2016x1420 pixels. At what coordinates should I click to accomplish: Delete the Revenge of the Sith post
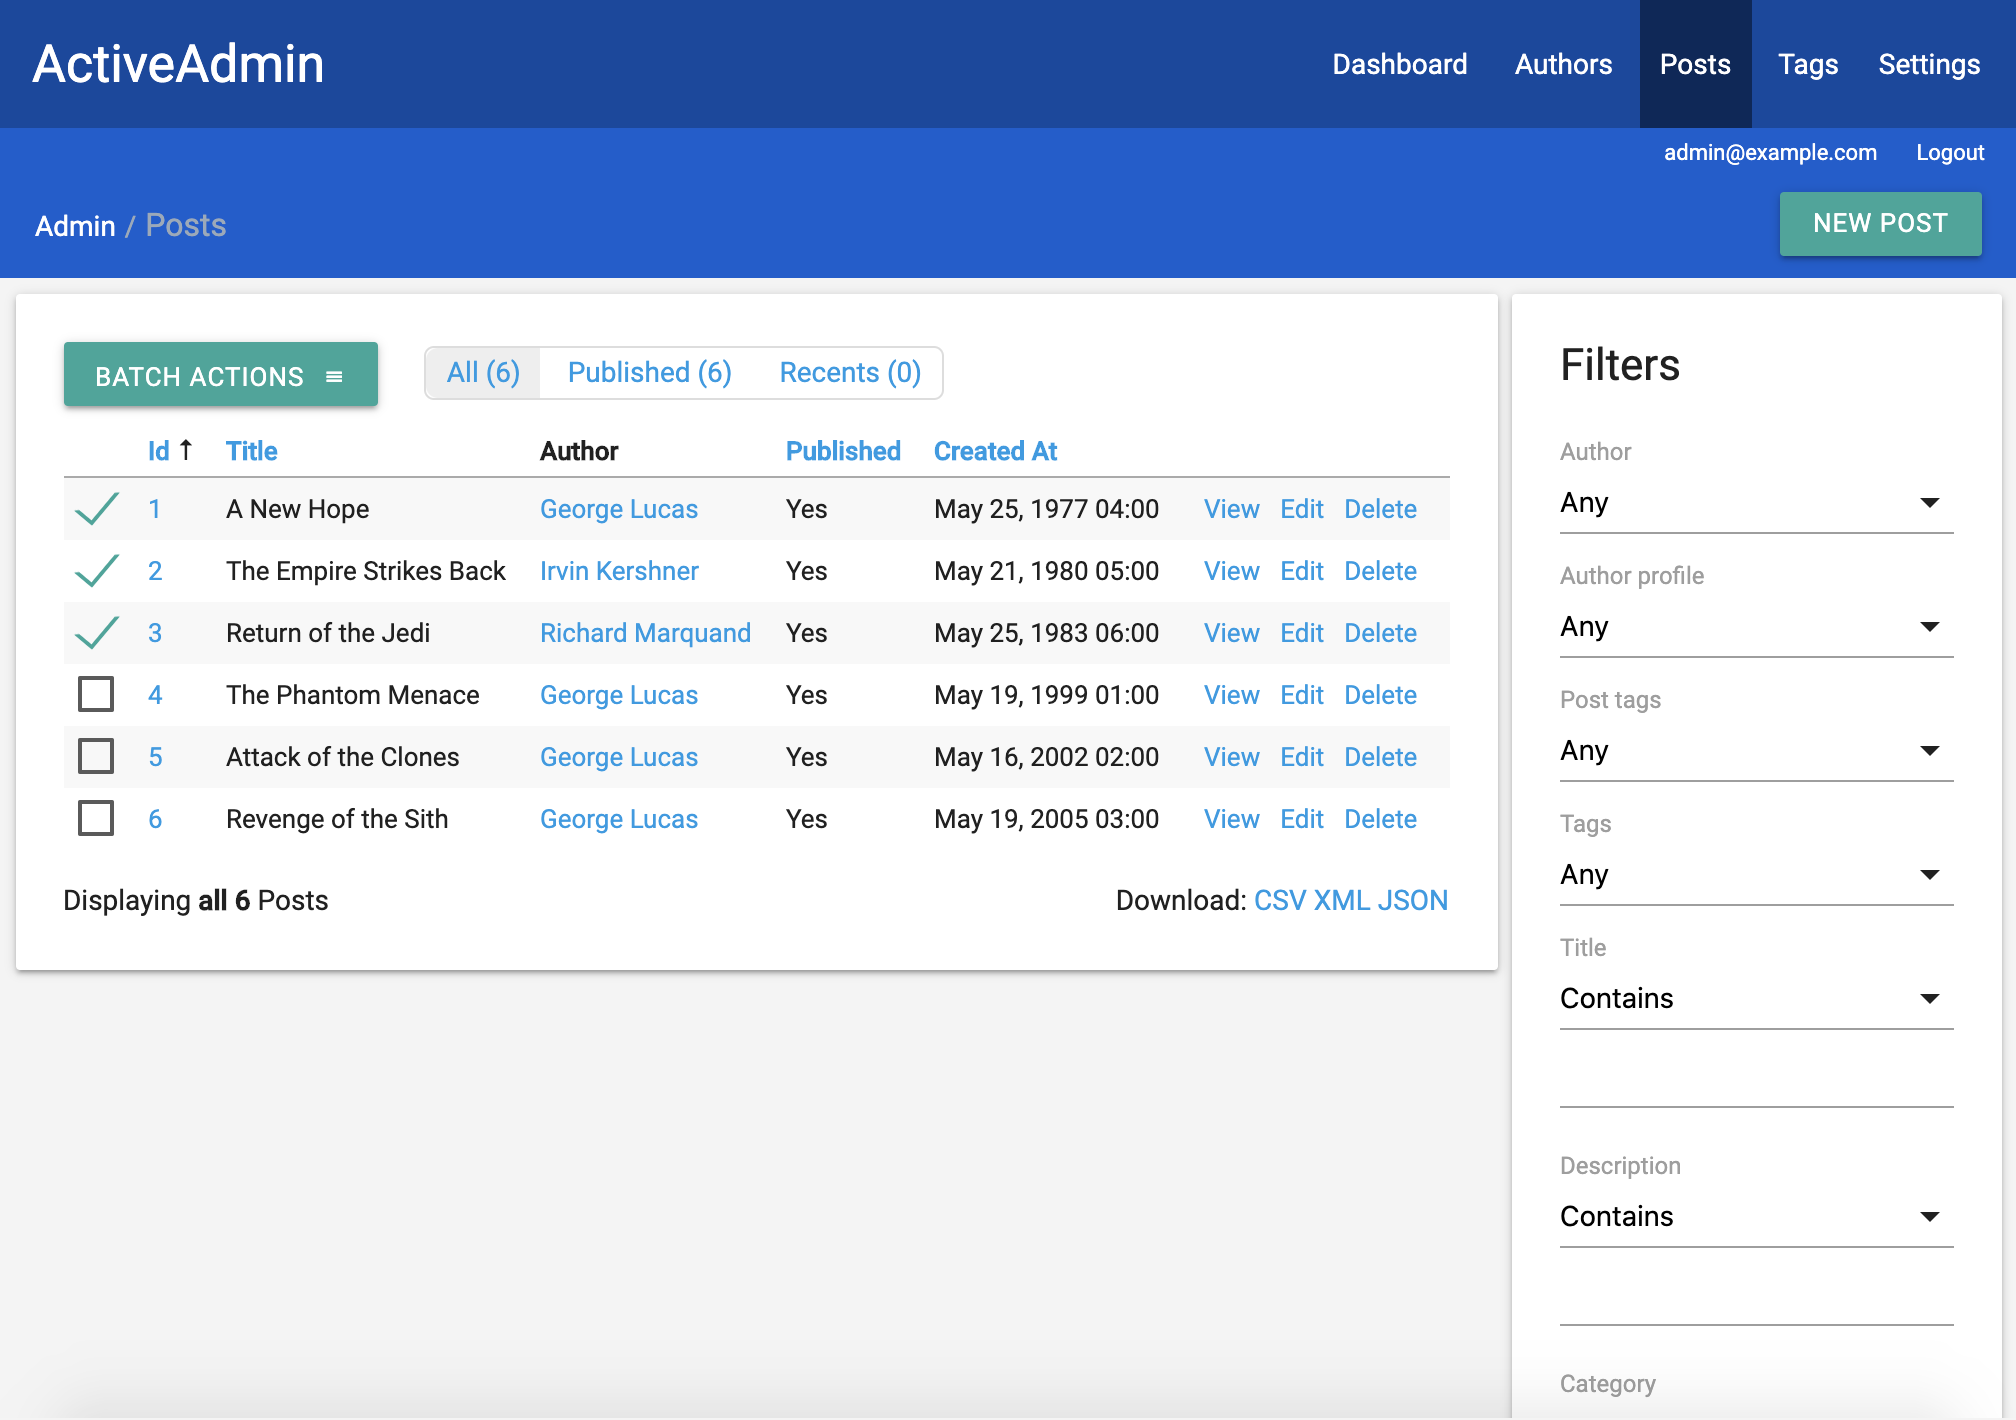[1380, 819]
